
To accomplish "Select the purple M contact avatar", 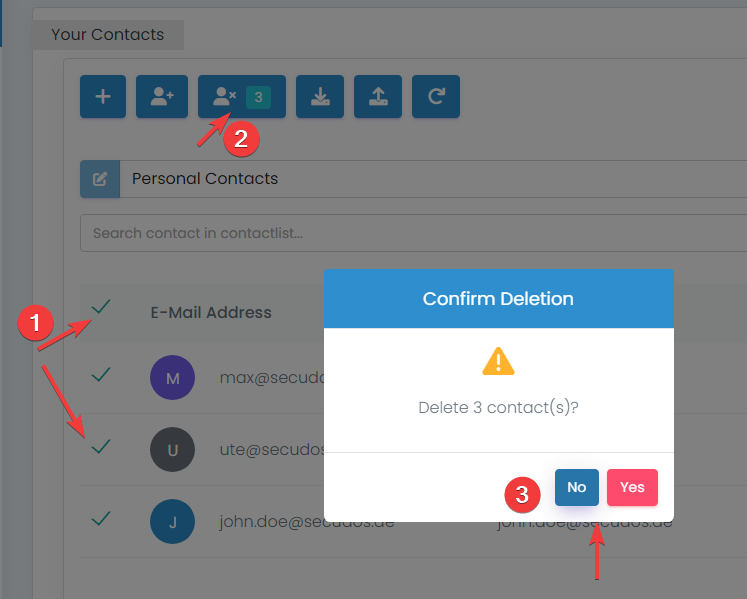I will coord(172,378).
